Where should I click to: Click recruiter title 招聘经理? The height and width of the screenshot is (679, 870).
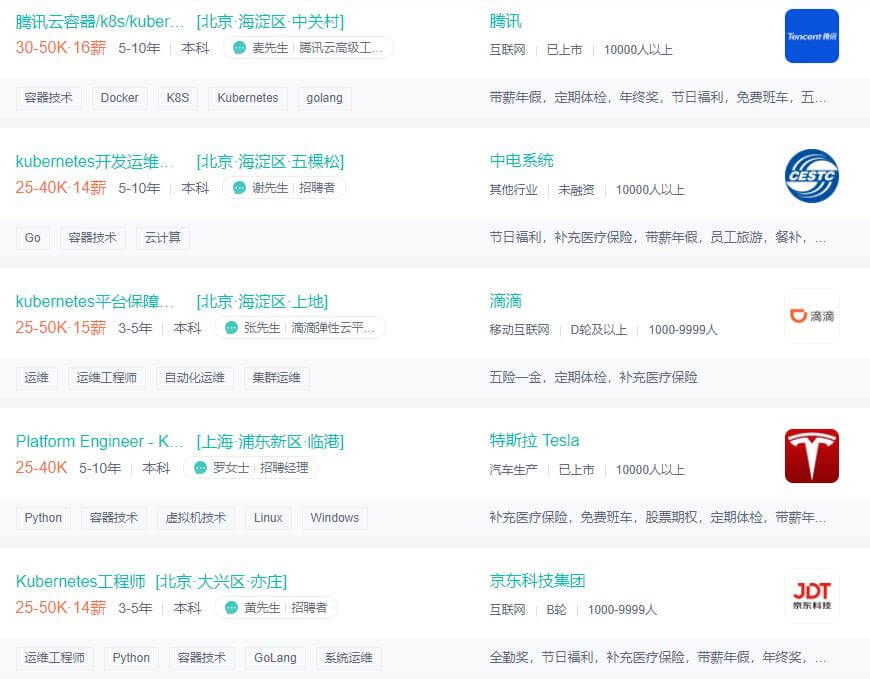click(284, 468)
